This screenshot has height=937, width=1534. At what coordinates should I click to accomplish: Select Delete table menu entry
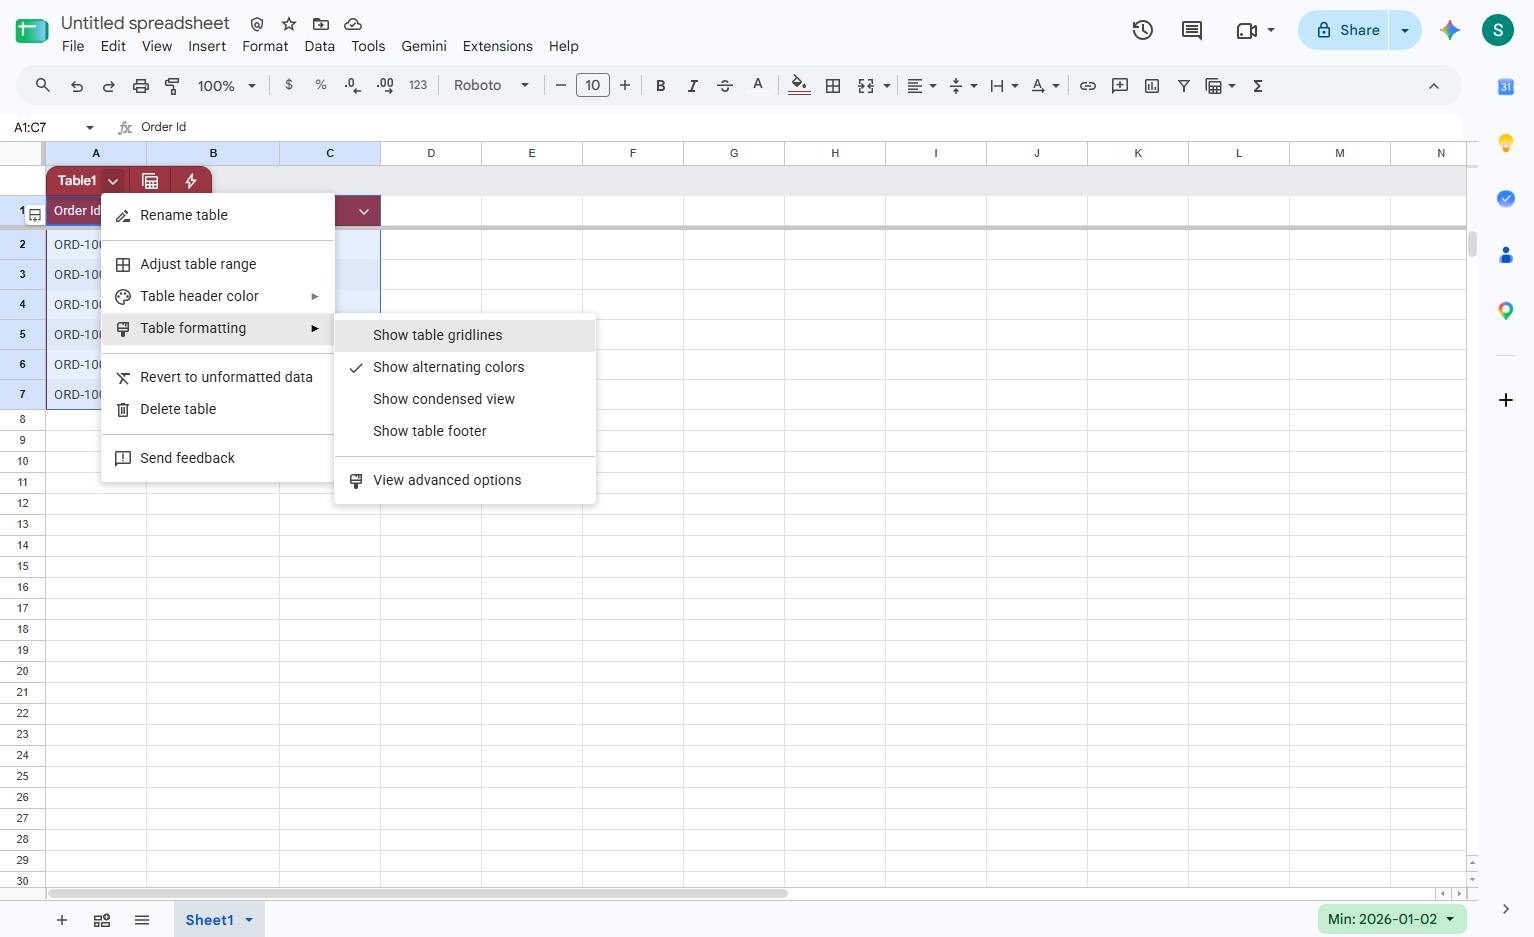(218, 409)
